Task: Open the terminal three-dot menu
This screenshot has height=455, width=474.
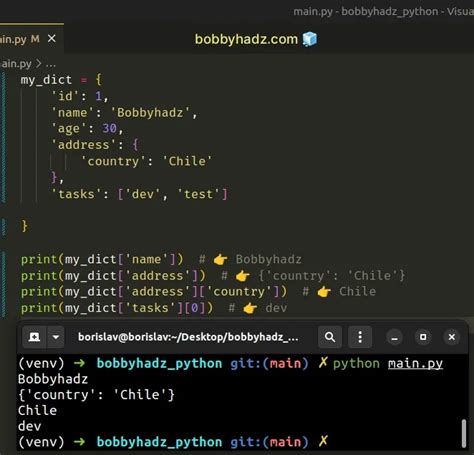Action: click(360, 337)
